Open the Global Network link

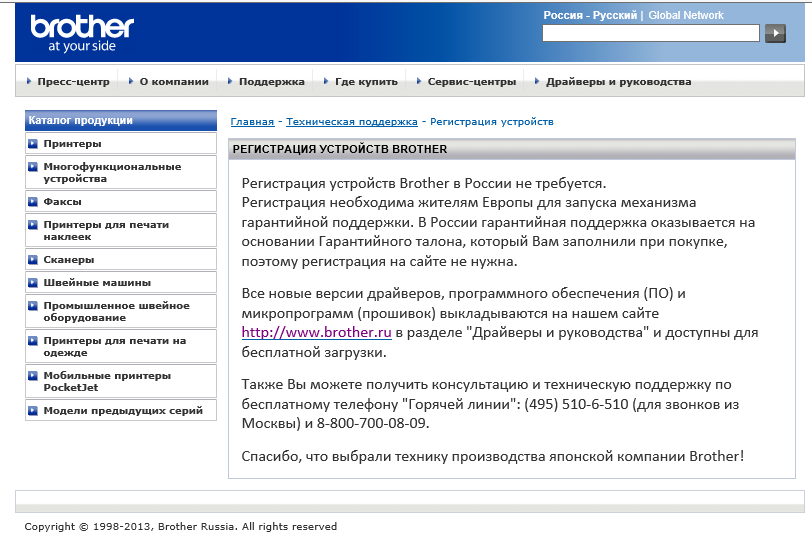[x=686, y=15]
